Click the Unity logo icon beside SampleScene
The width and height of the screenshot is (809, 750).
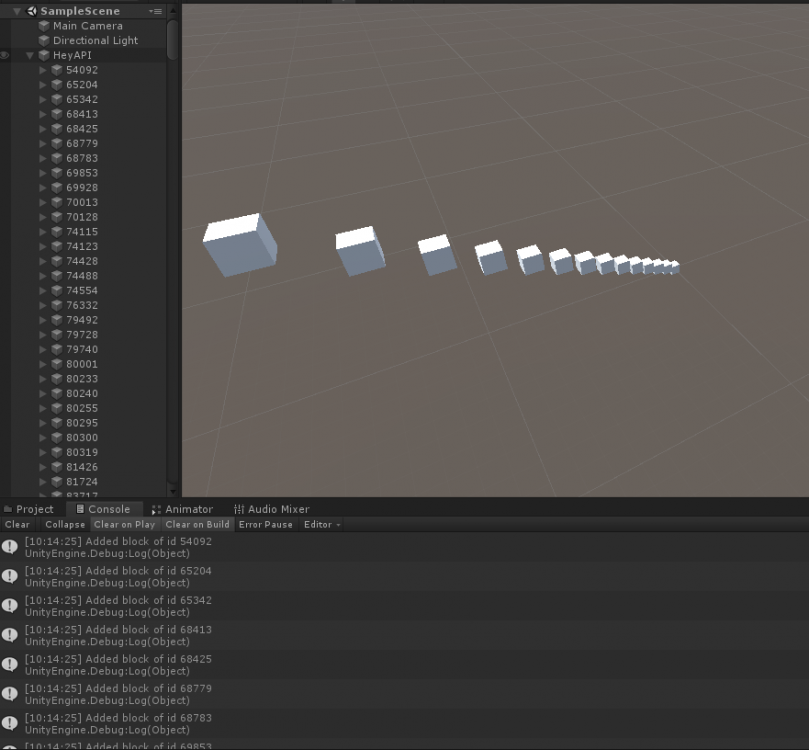(x=32, y=11)
